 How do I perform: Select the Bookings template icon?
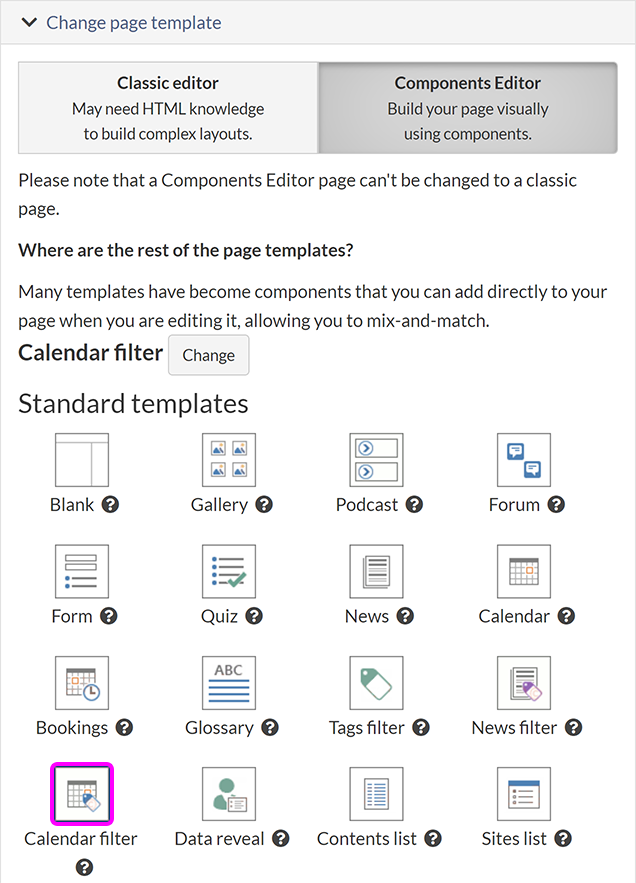tap(81, 683)
